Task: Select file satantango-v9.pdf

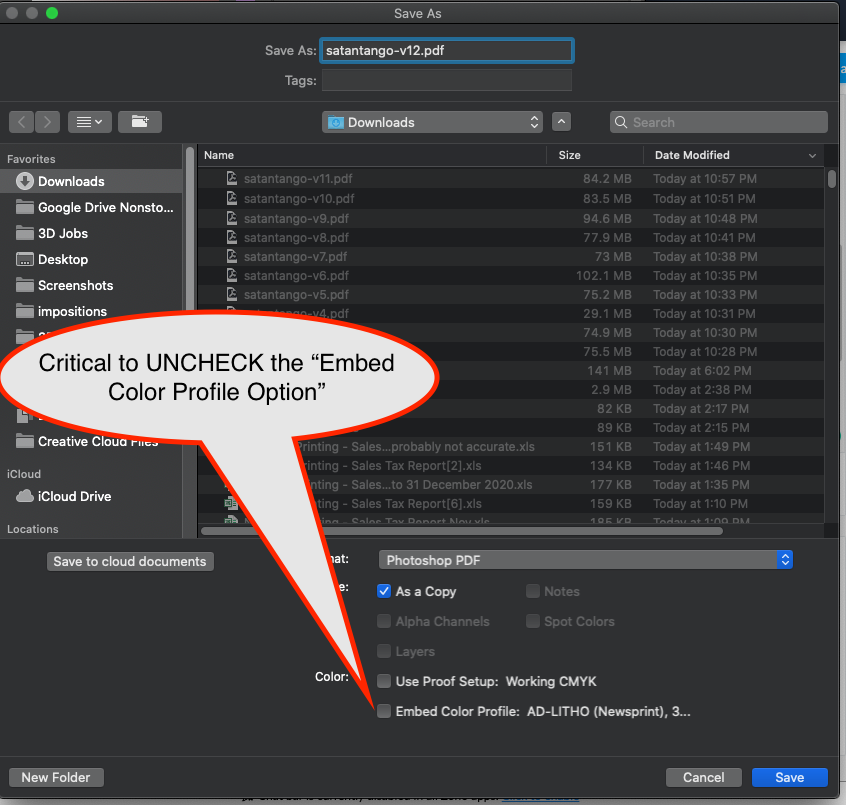Action: click(x=510, y=219)
